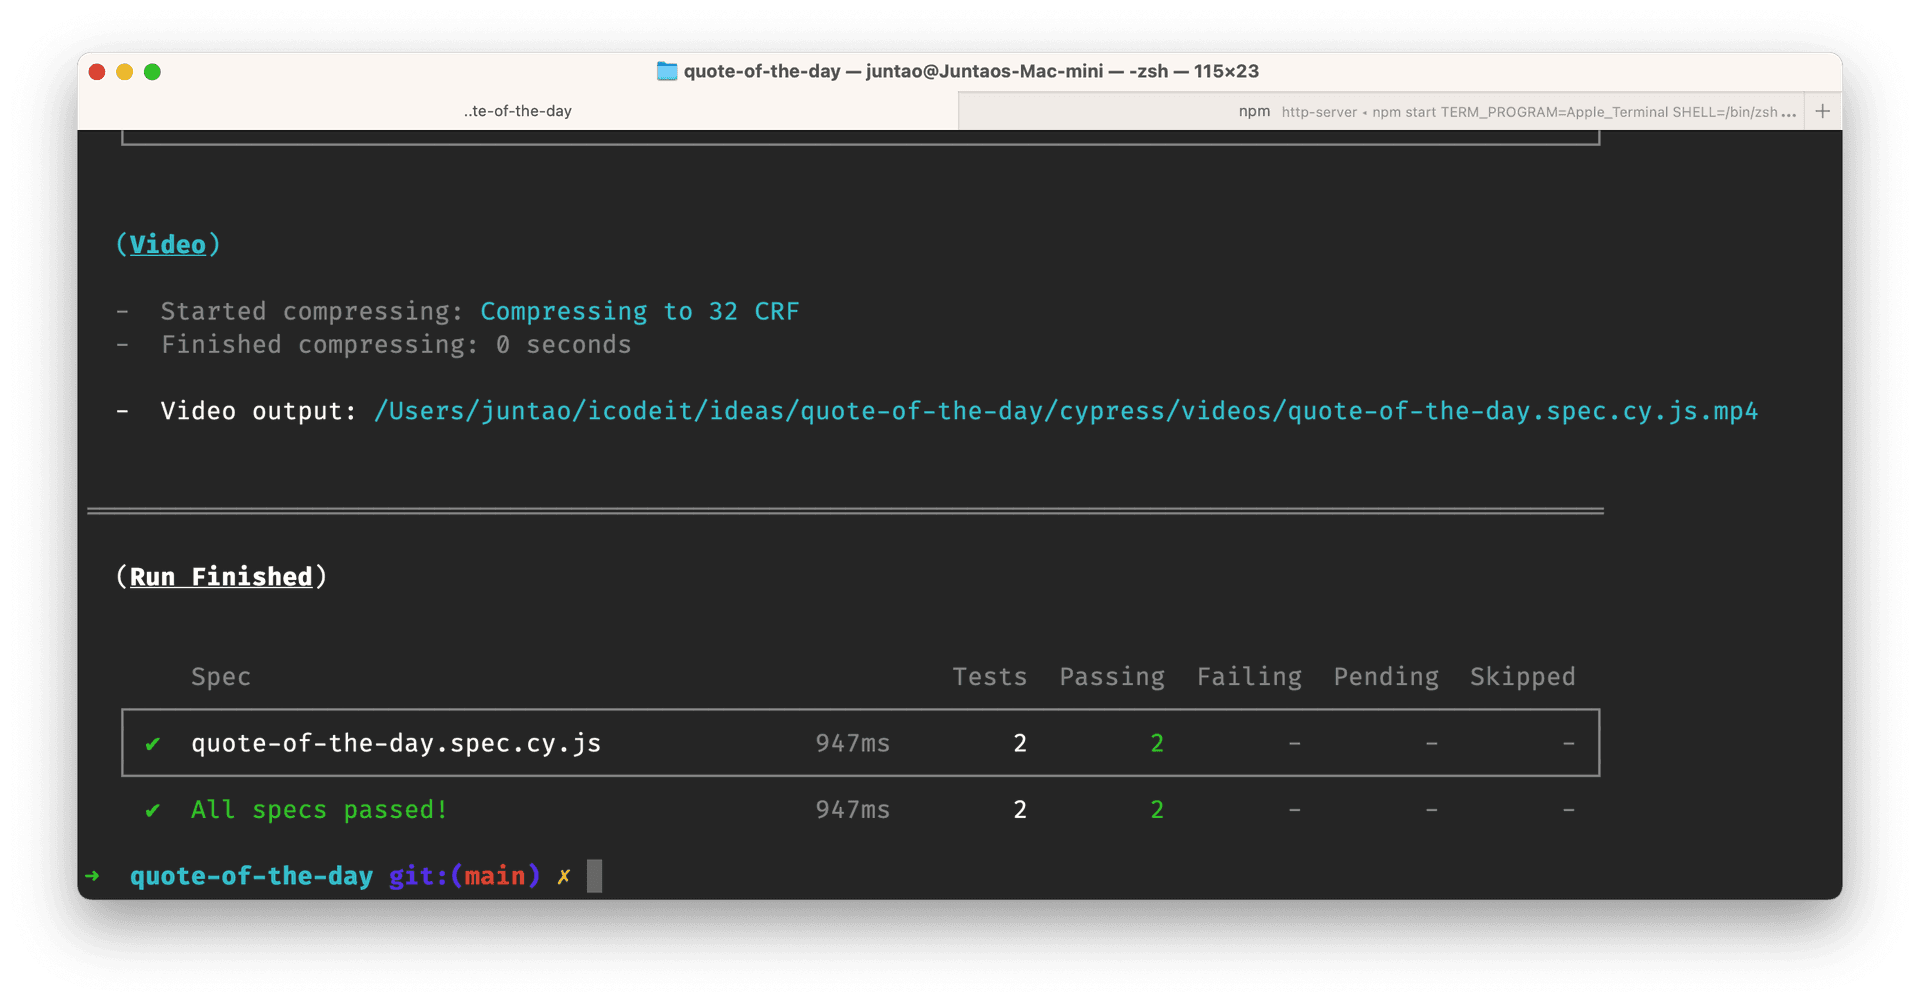The height and width of the screenshot is (1002, 1920).
Task: Click the folder proxy icon in title bar
Action: point(666,71)
